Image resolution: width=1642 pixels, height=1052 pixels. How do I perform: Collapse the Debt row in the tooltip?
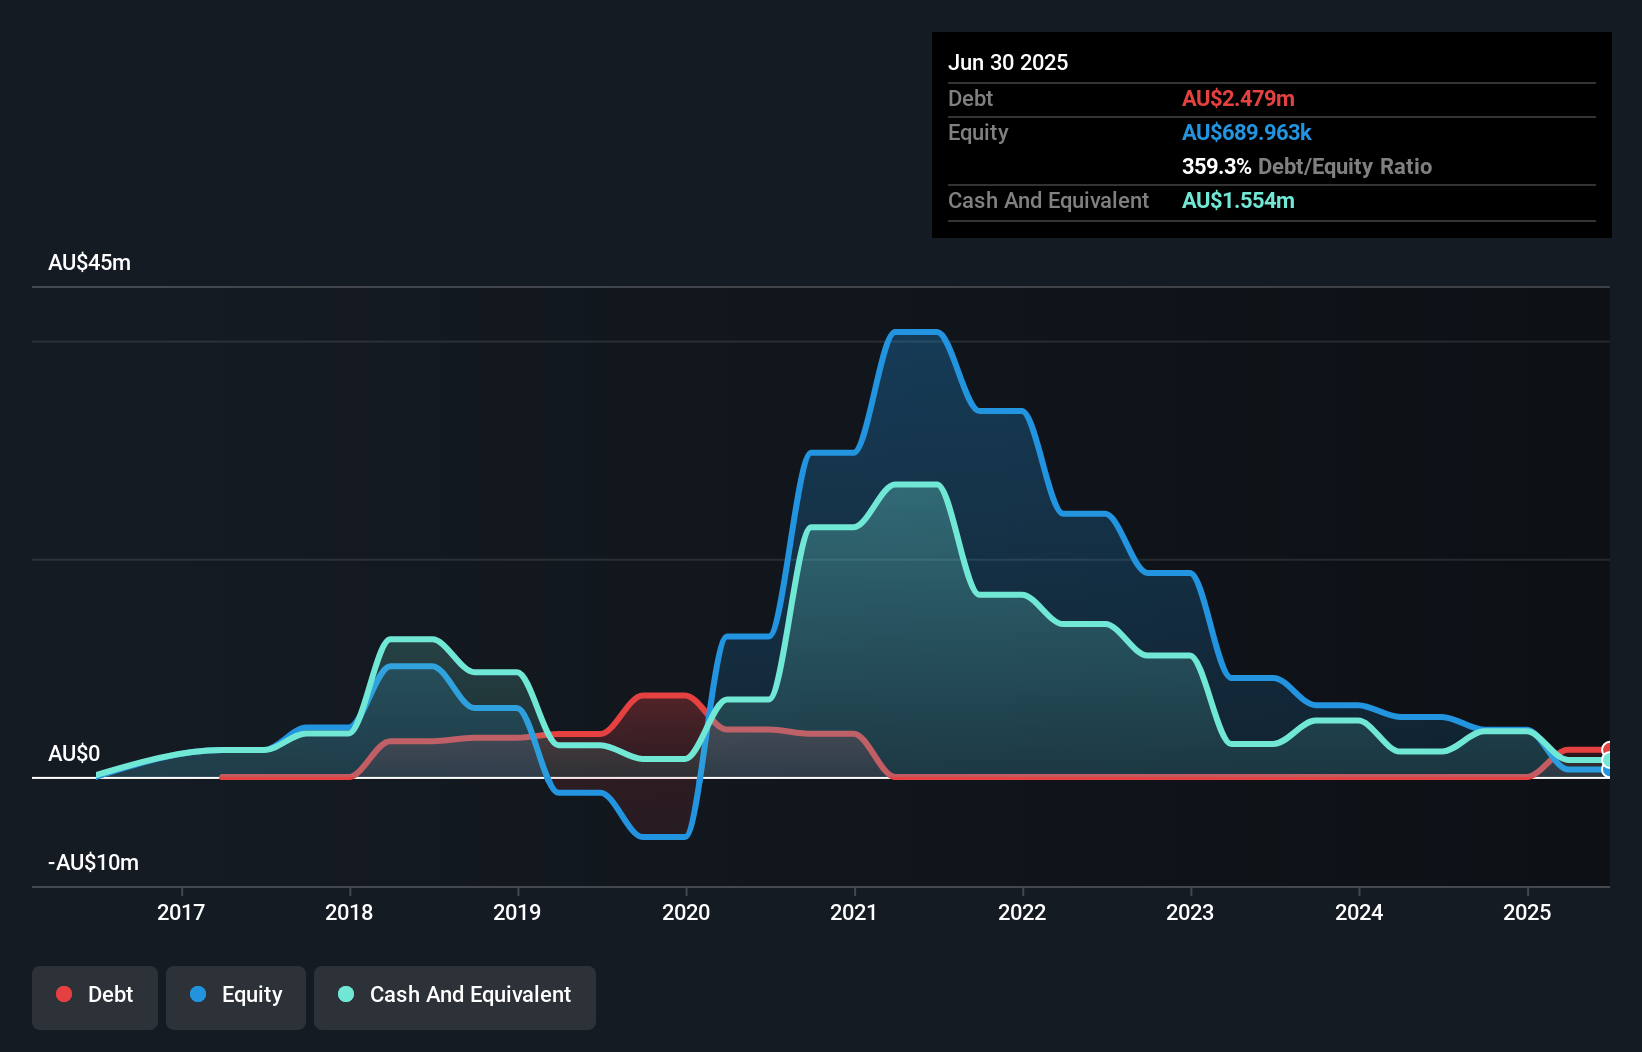[x=970, y=98]
